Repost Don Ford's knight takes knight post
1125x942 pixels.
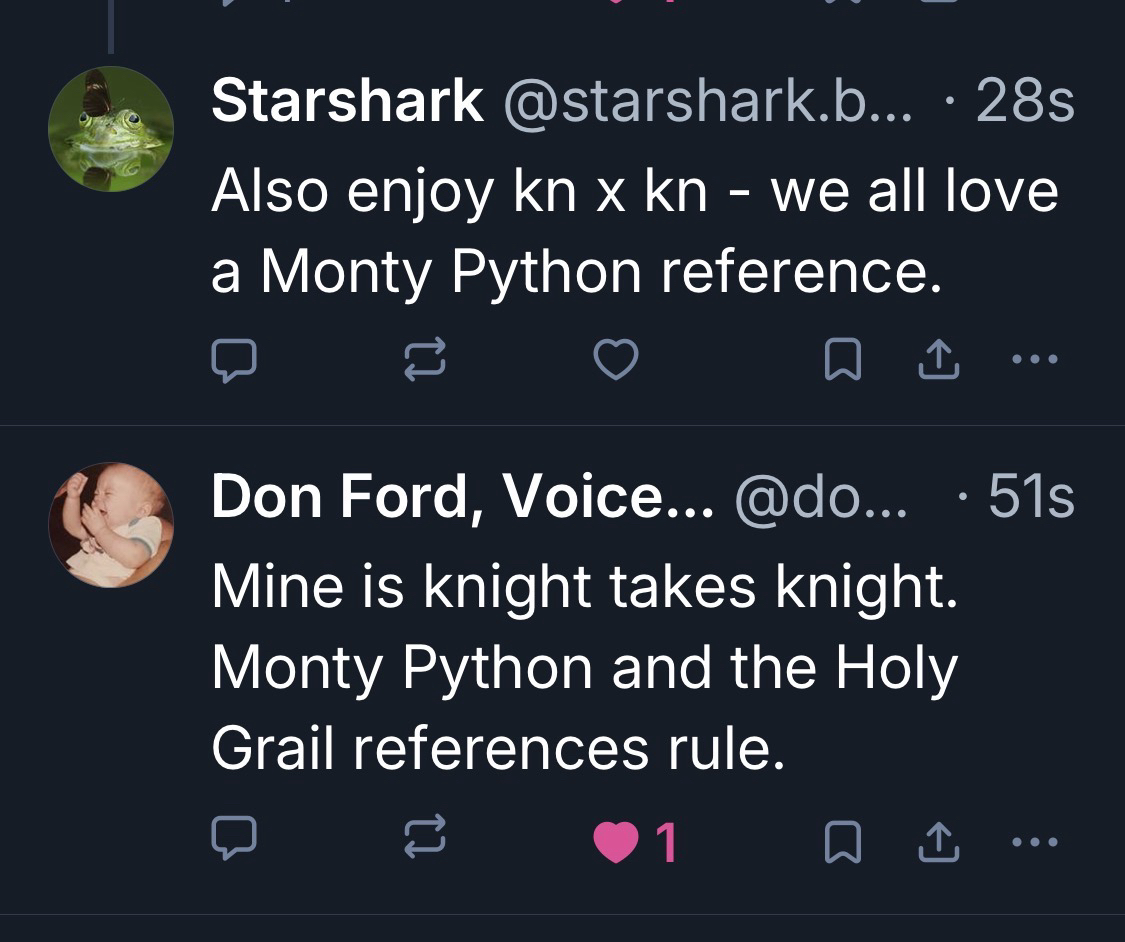[425, 840]
